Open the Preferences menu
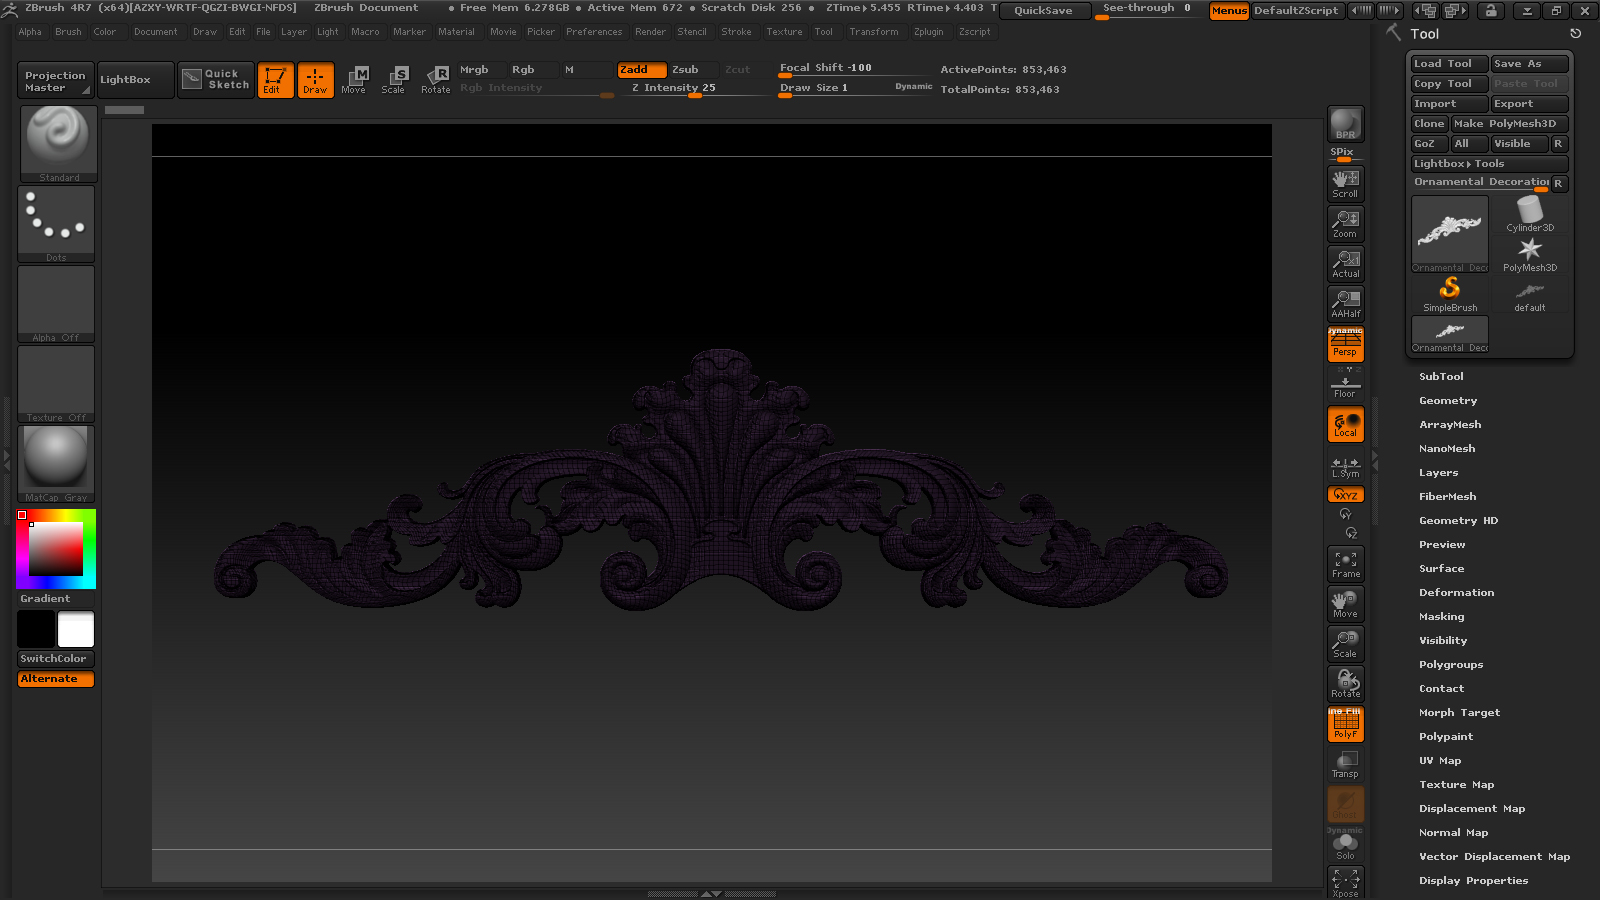The width and height of the screenshot is (1600, 900). (594, 32)
